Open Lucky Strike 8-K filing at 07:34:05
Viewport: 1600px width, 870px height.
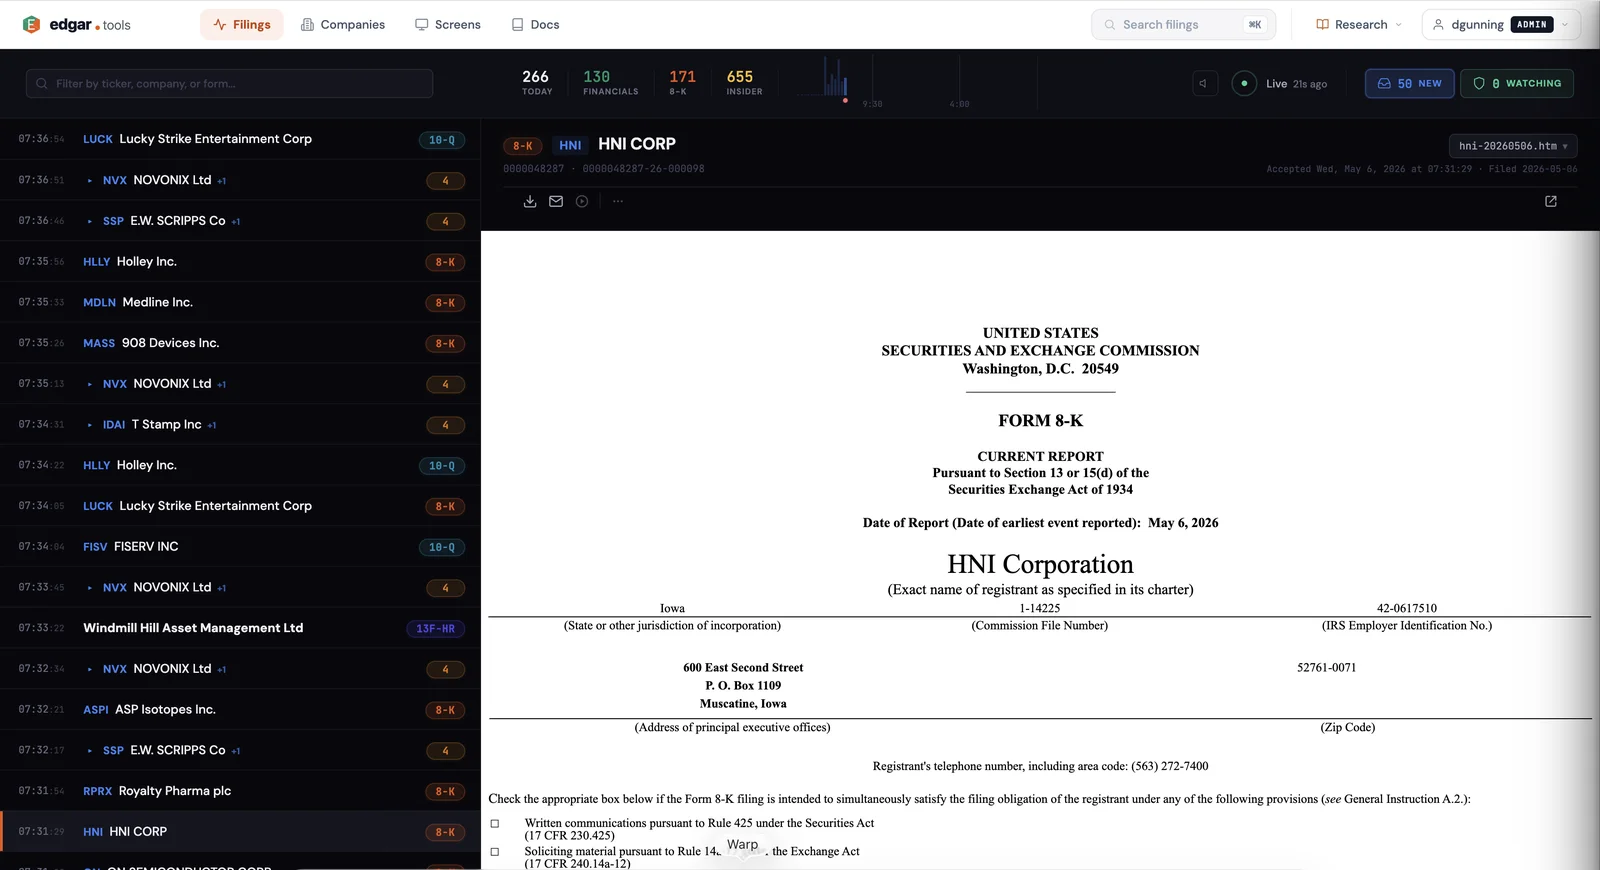coord(240,506)
